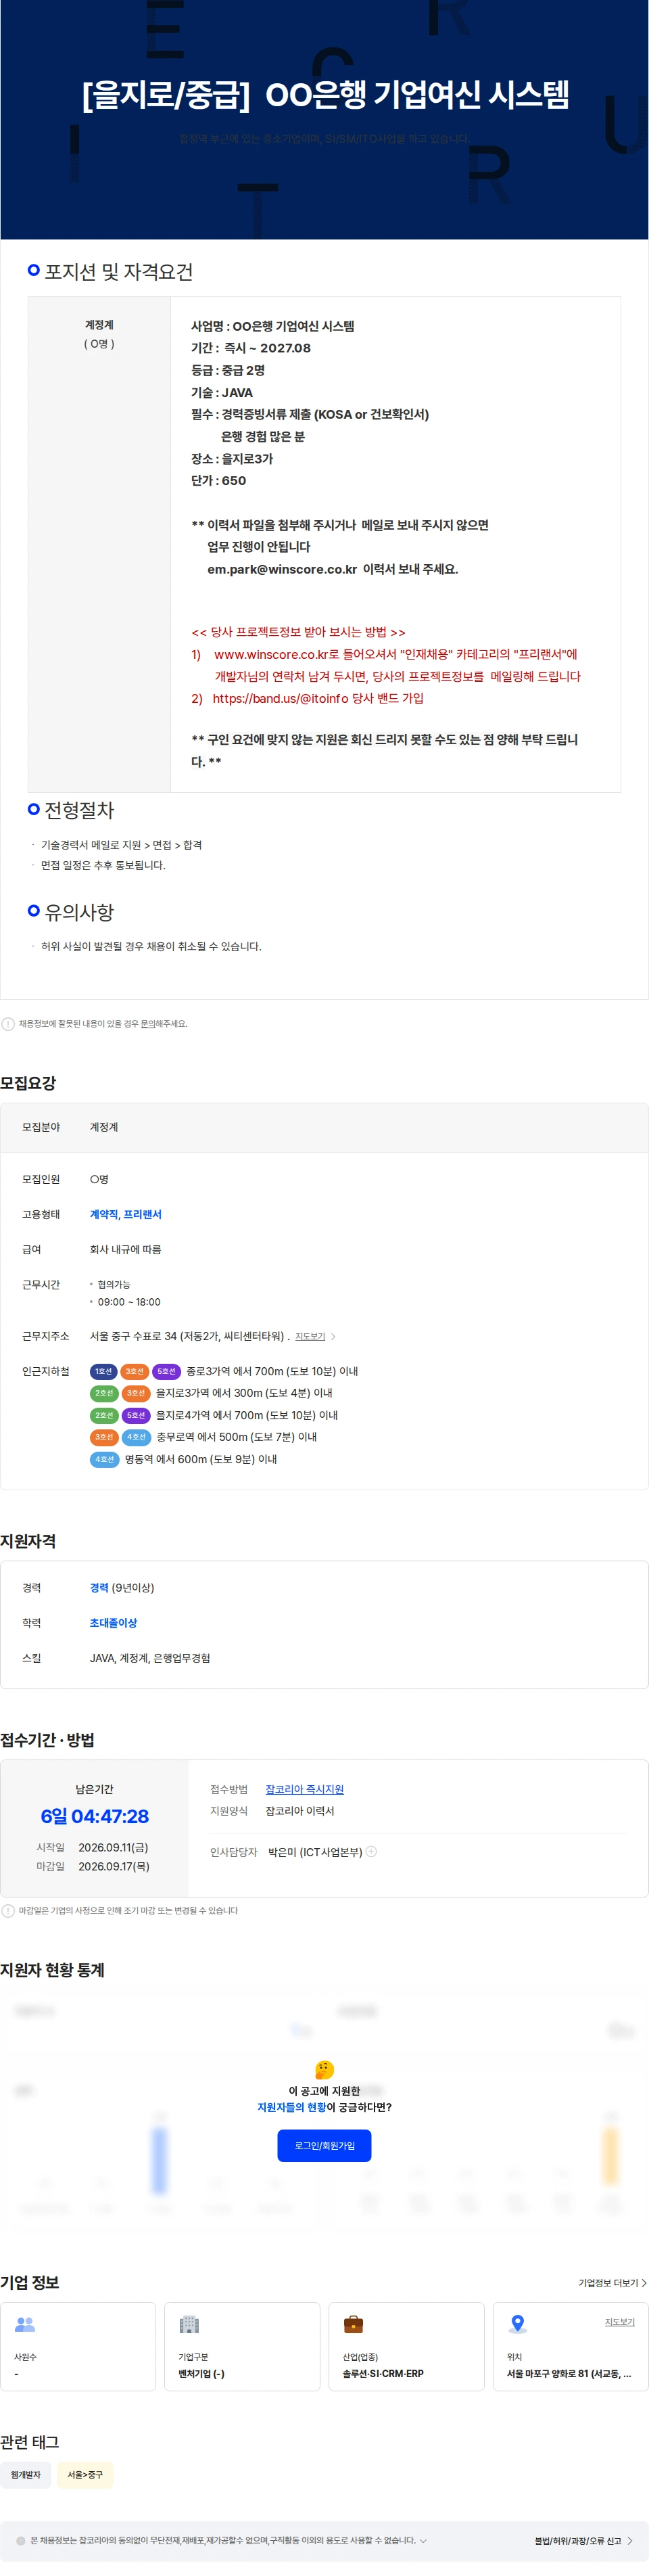Click the thinking-face emoji above 이 공고에 지원한
649x2576 pixels.
tap(324, 2070)
